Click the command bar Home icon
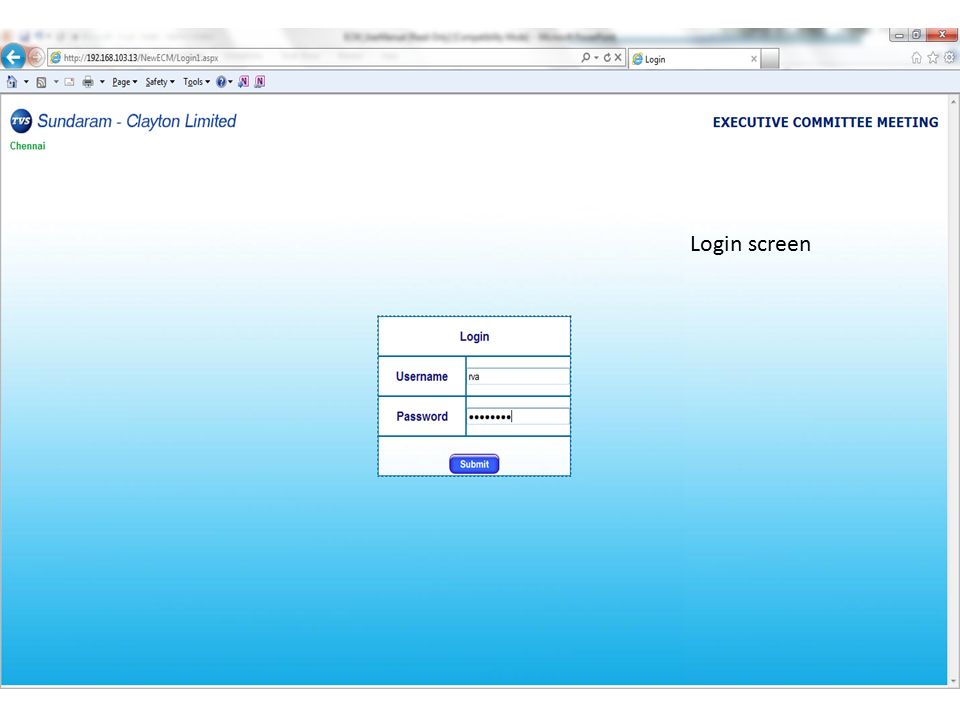 tap(12, 81)
